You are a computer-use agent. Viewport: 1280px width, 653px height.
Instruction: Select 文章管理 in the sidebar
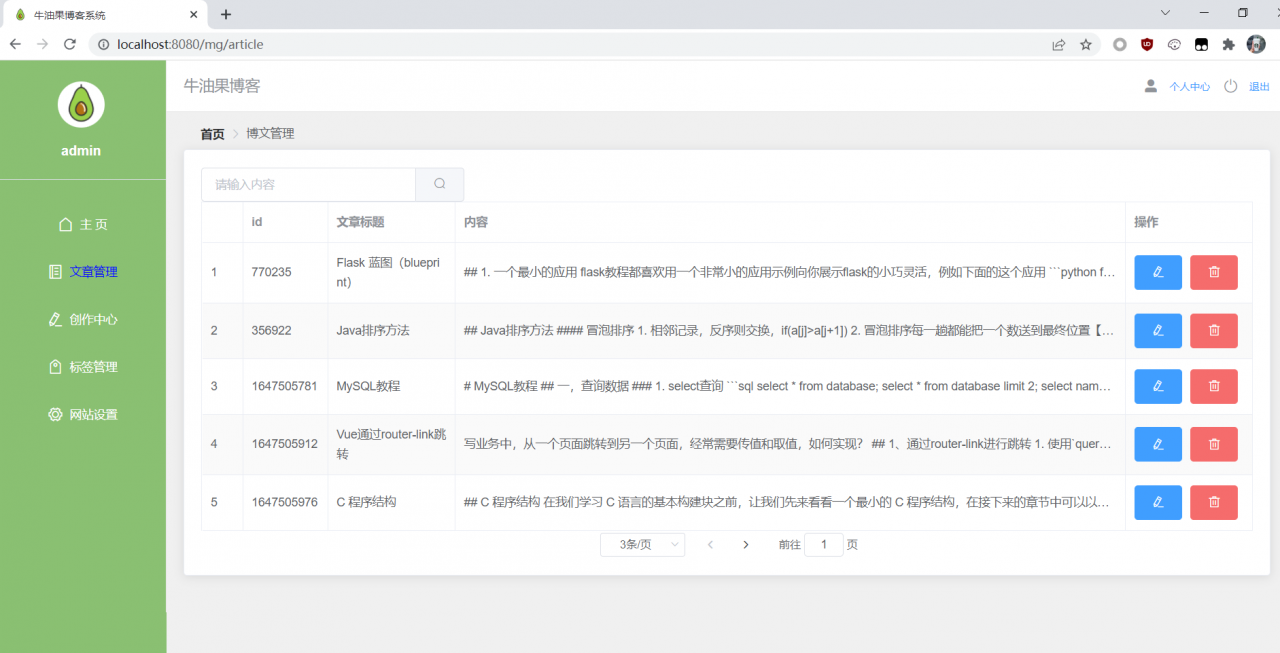tap(83, 272)
